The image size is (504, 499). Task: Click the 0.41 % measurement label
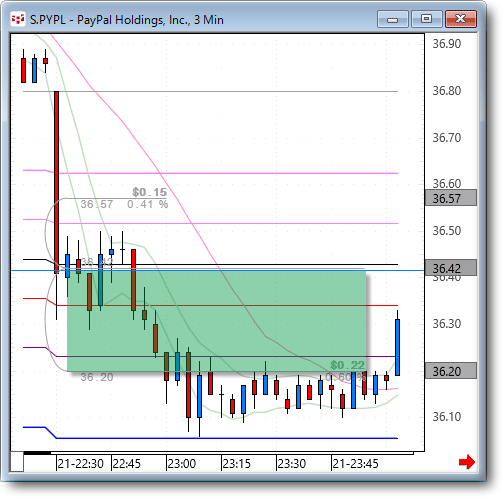[x=148, y=204]
